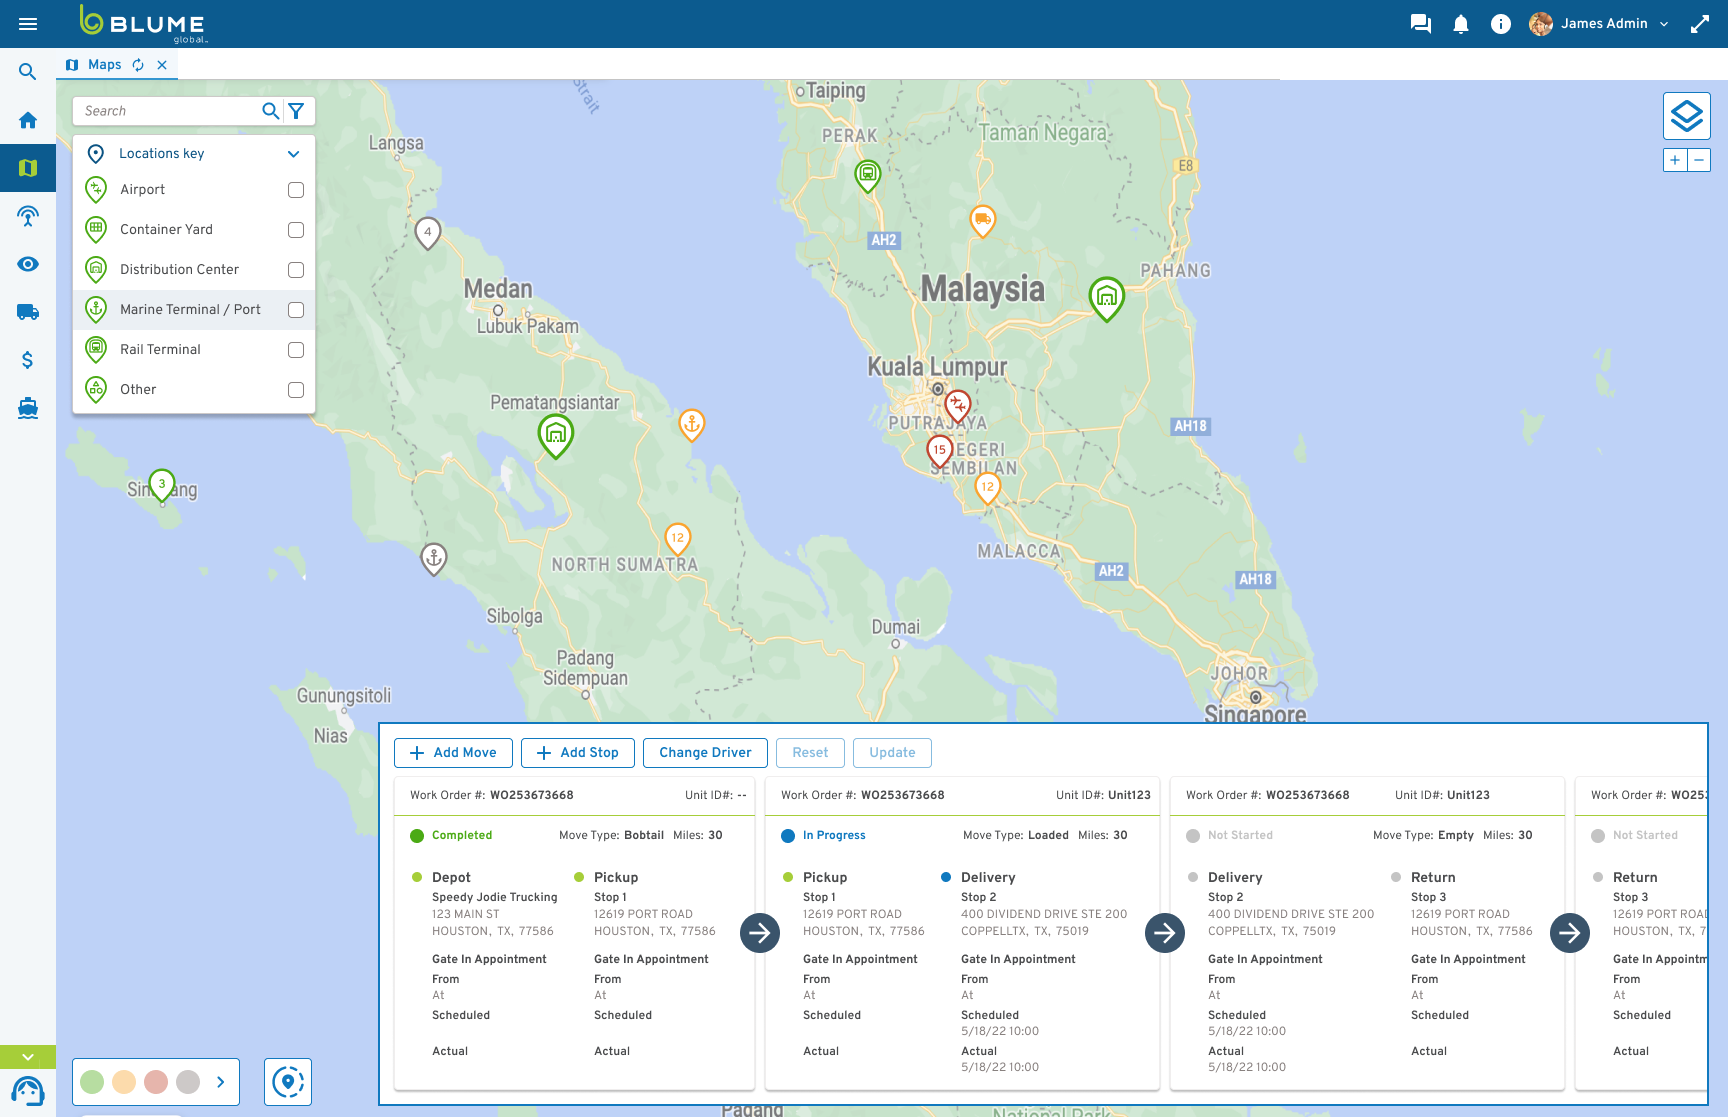Image resolution: width=1728 pixels, height=1117 pixels.
Task: Click the recenter location button
Action: click(288, 1082)
